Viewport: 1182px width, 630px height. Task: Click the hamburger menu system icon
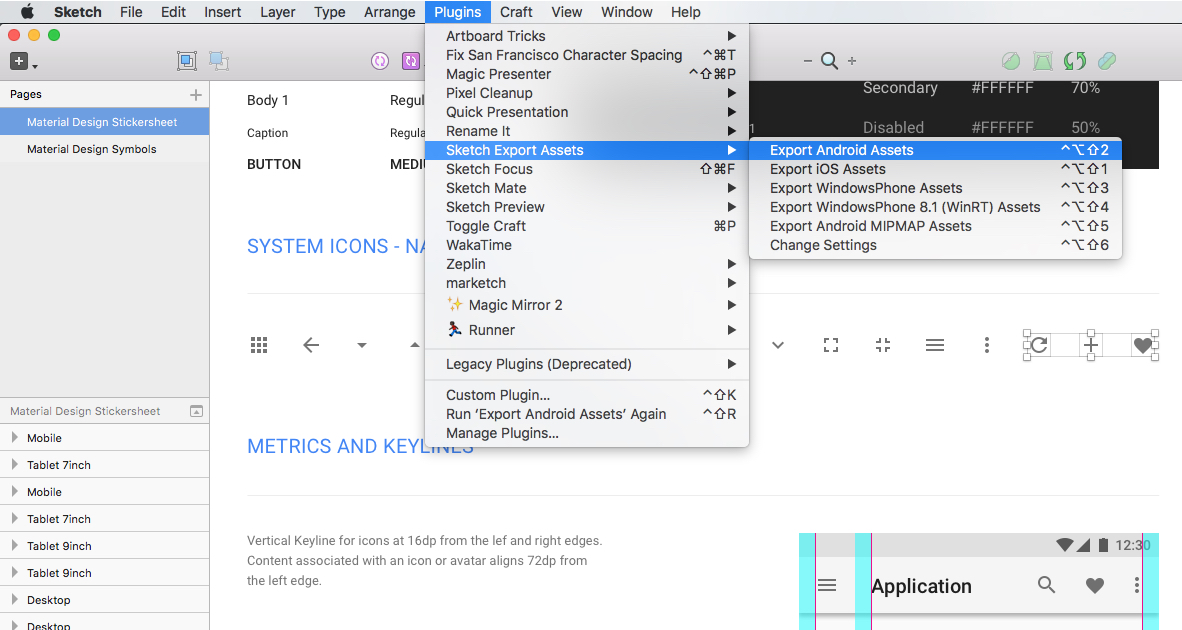(x=935, y=345)
